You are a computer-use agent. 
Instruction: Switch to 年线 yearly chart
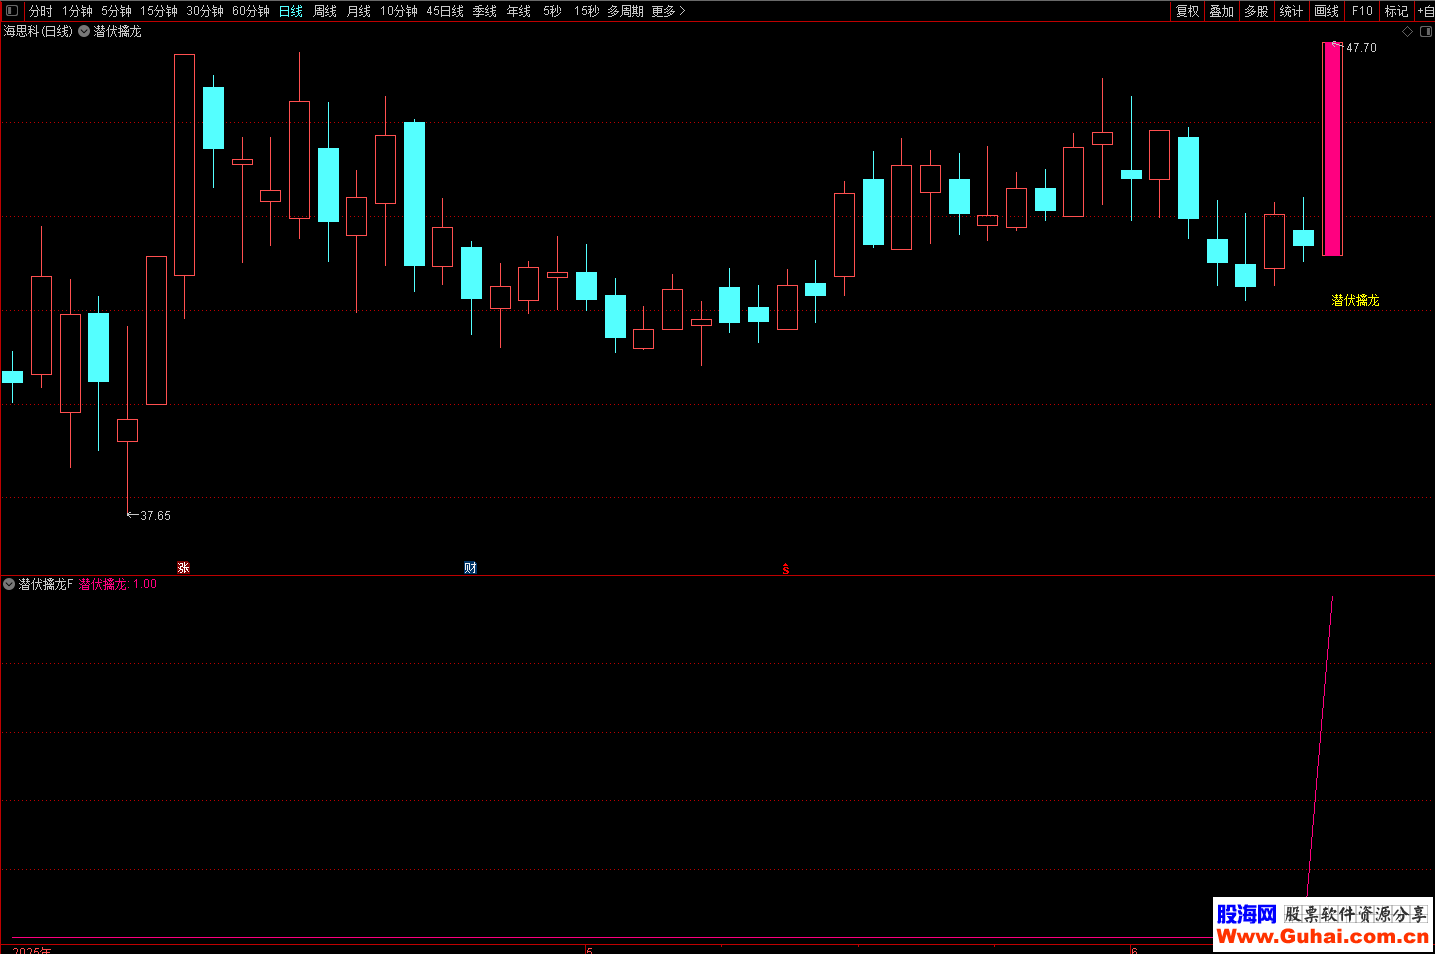519,11
